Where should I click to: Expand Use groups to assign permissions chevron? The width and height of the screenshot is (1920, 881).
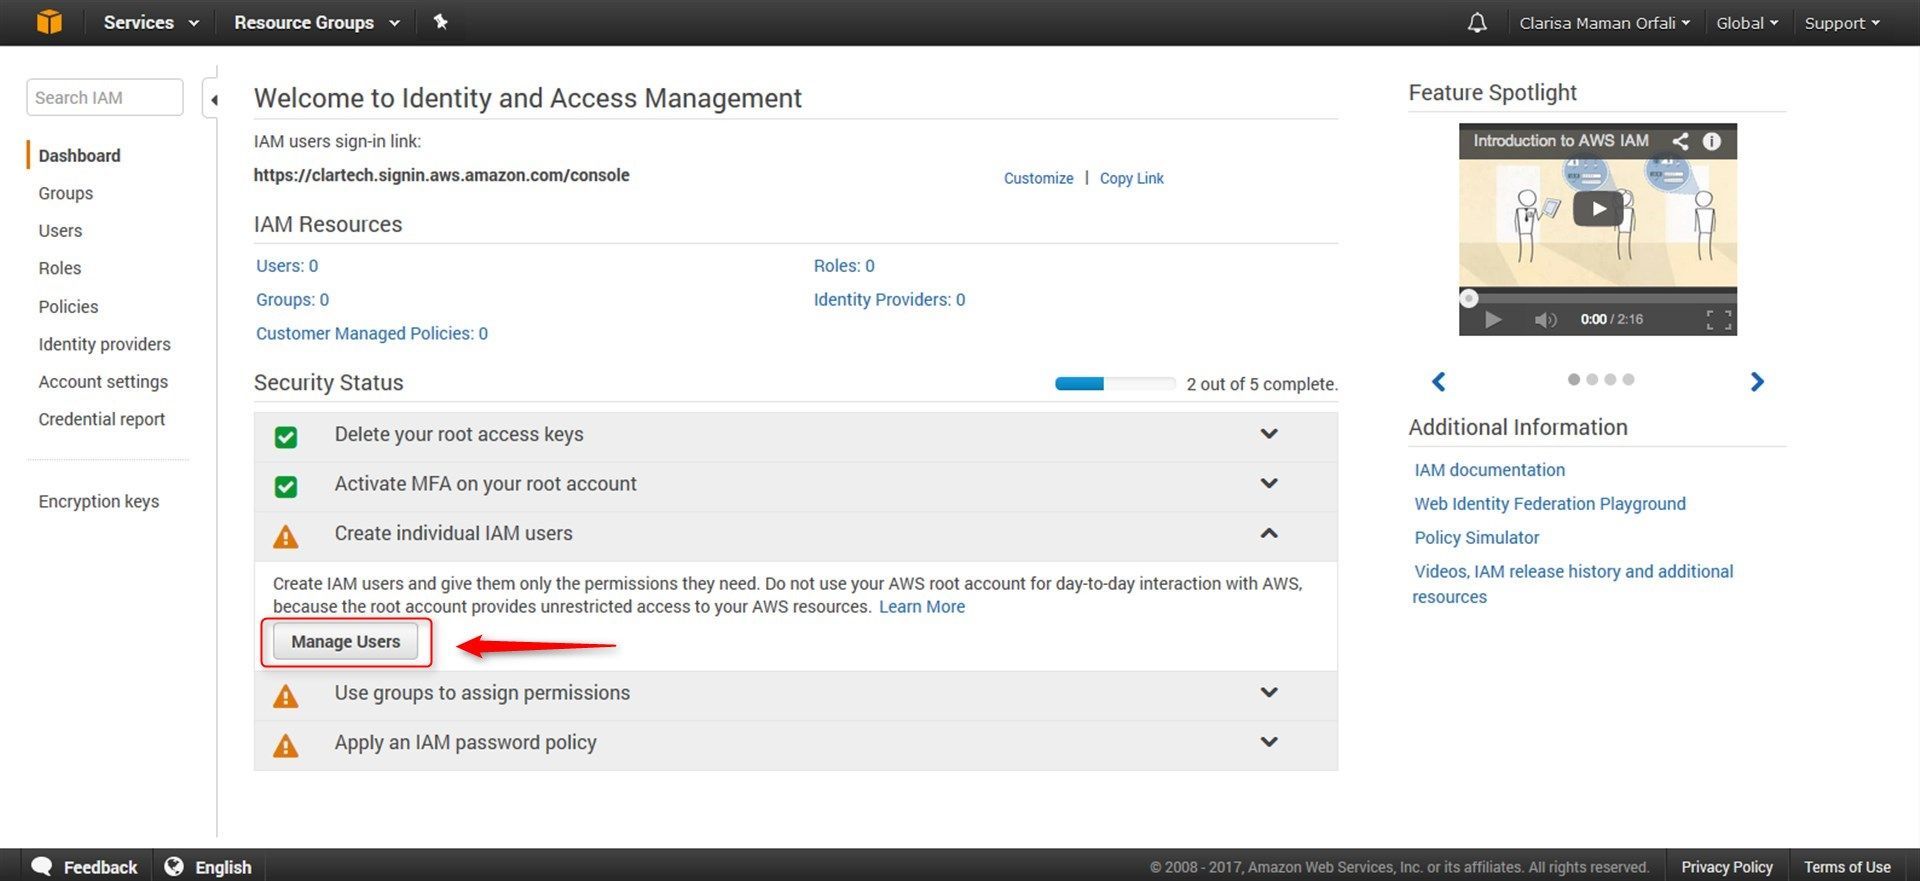pyautogui.click(x=1269, y=692)
